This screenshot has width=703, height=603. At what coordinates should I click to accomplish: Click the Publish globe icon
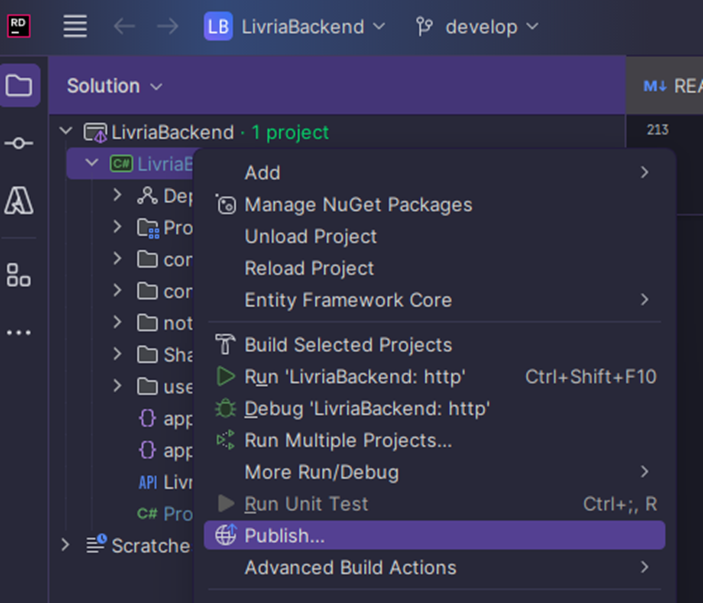coord(226,534)
